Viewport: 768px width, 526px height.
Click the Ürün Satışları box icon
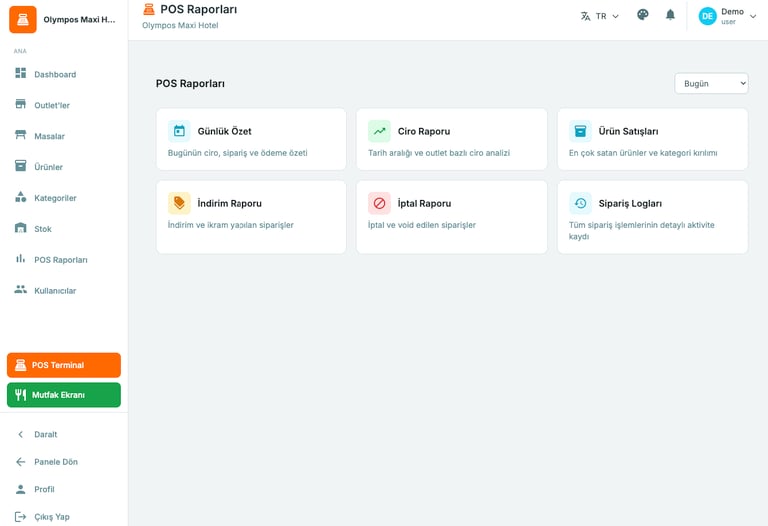coord(580,131)
